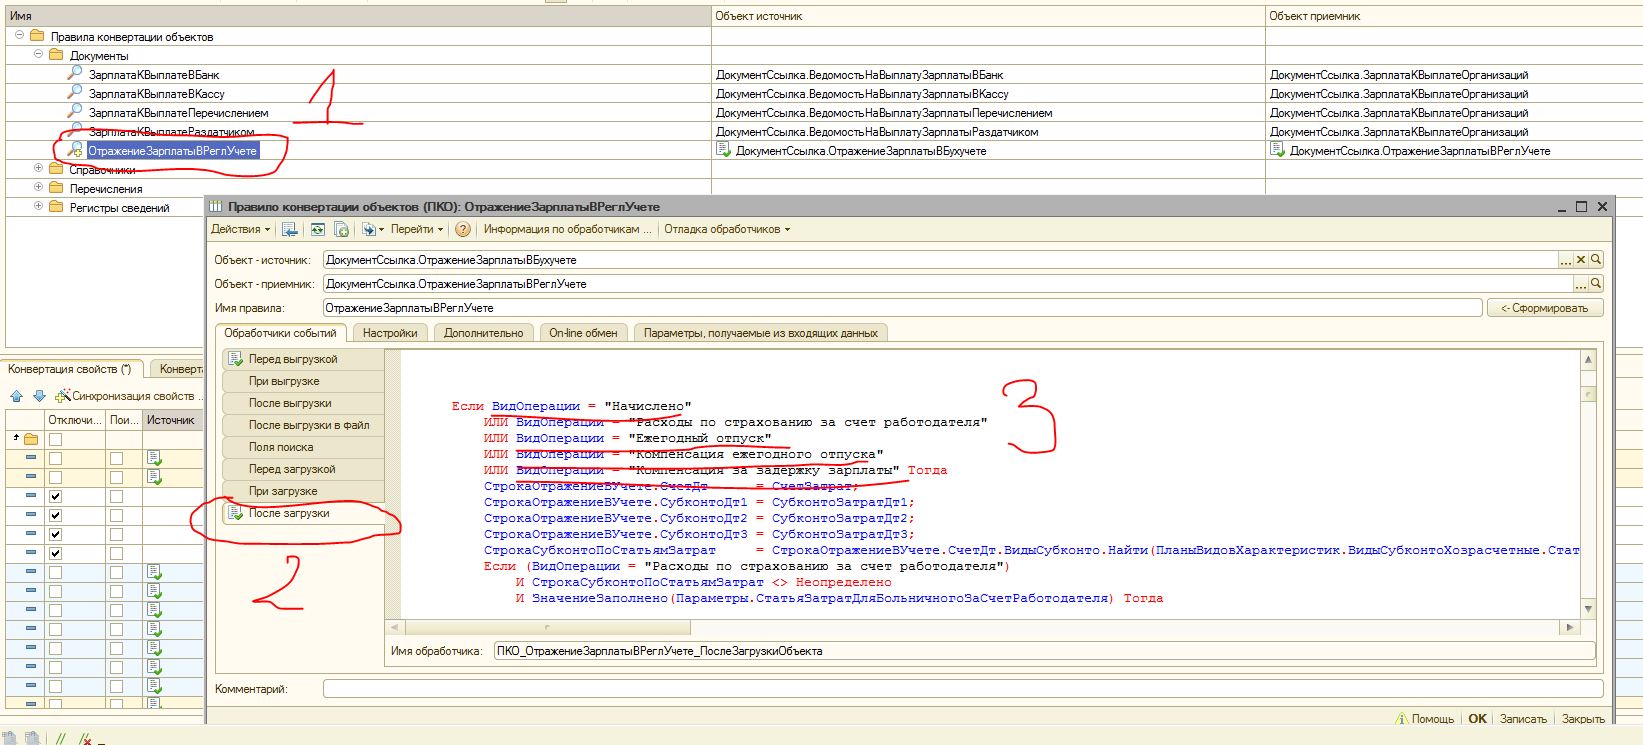Screen dimensions: 1643x745
Task: Select the Поля поиска handler
Action: pyautogui.click(x=303, y=447)
